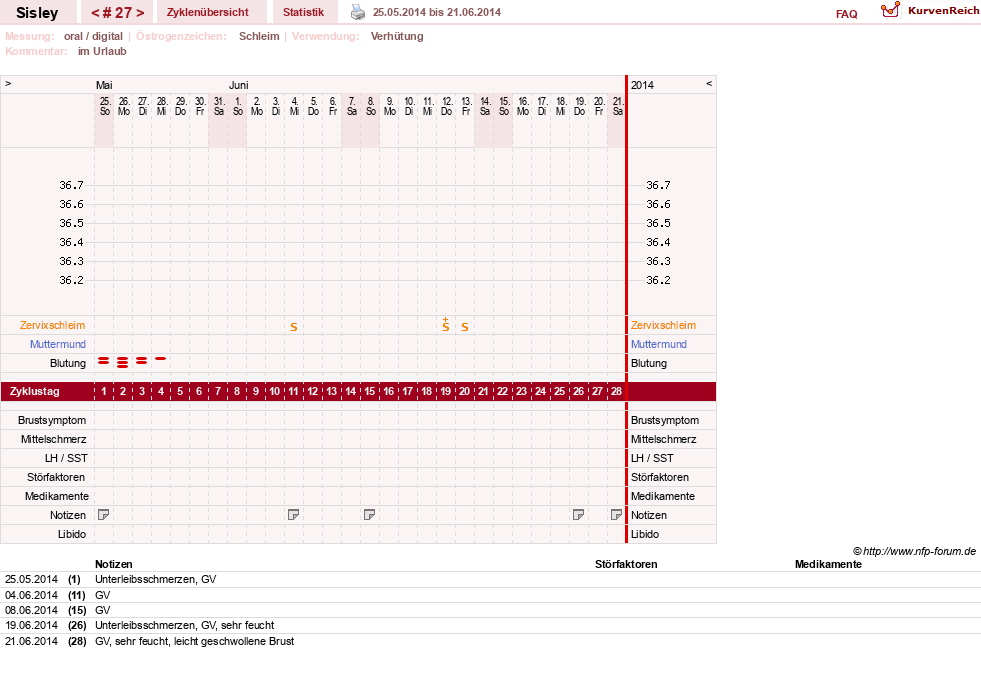Click the left Zervixschleim row label
Viewport: 981px width, 683px height.
point(53,325)
